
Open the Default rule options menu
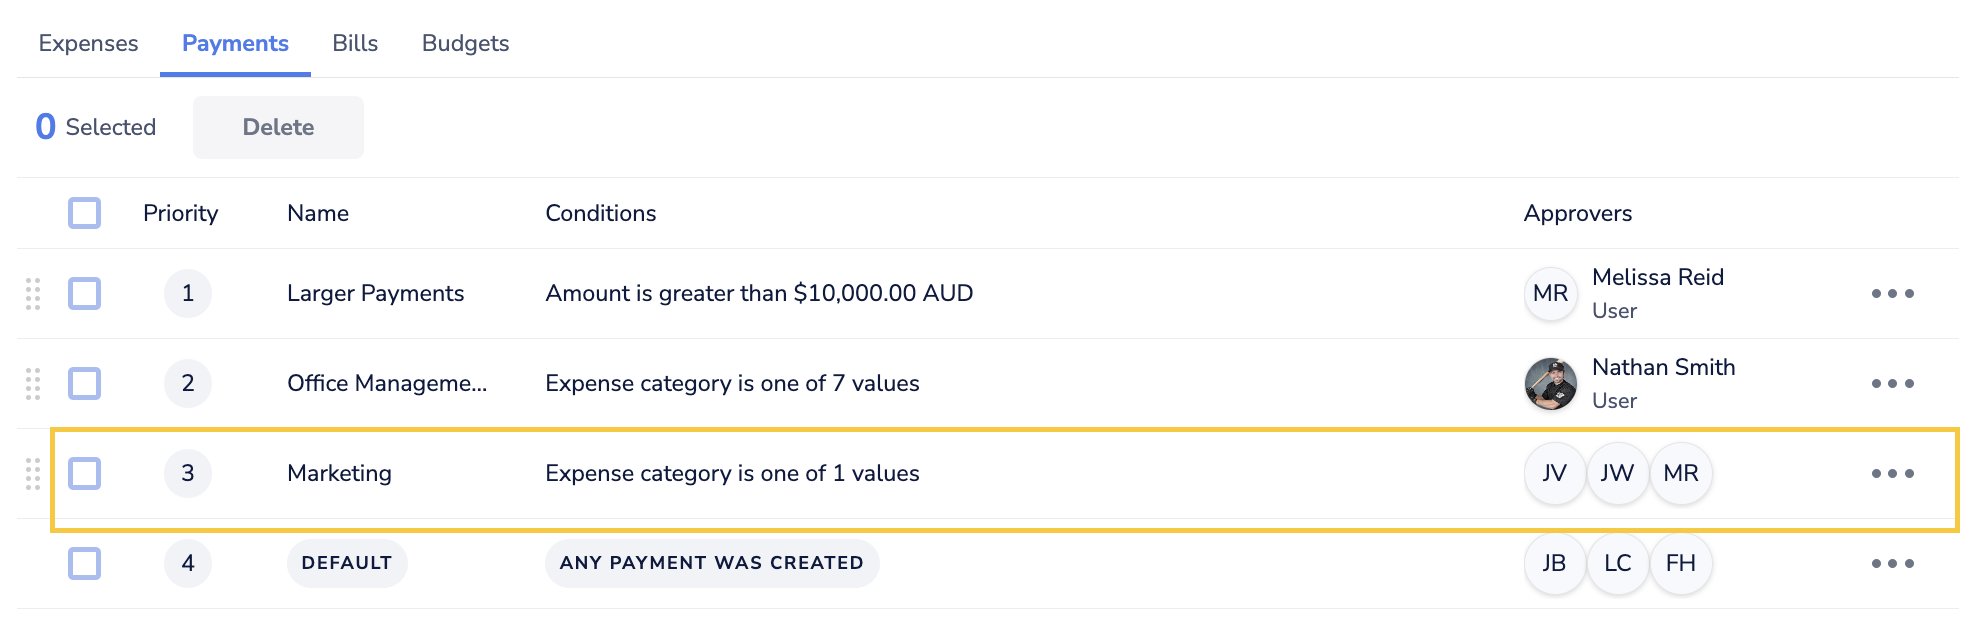point(1893,563)
